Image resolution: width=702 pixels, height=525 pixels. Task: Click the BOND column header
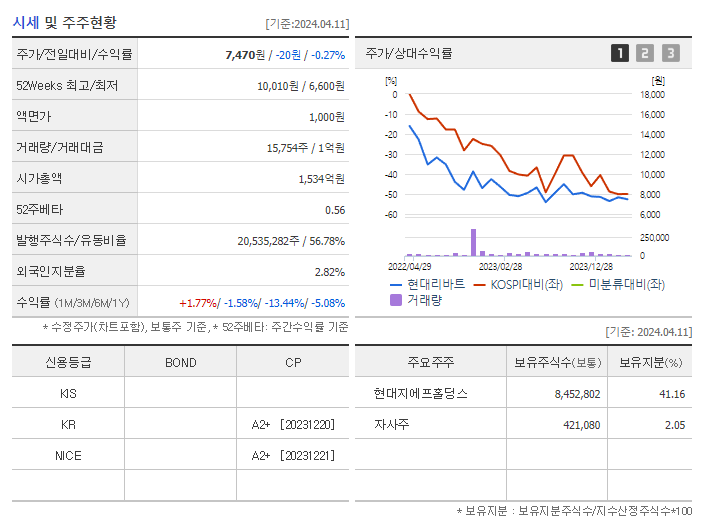click(180, 362)
